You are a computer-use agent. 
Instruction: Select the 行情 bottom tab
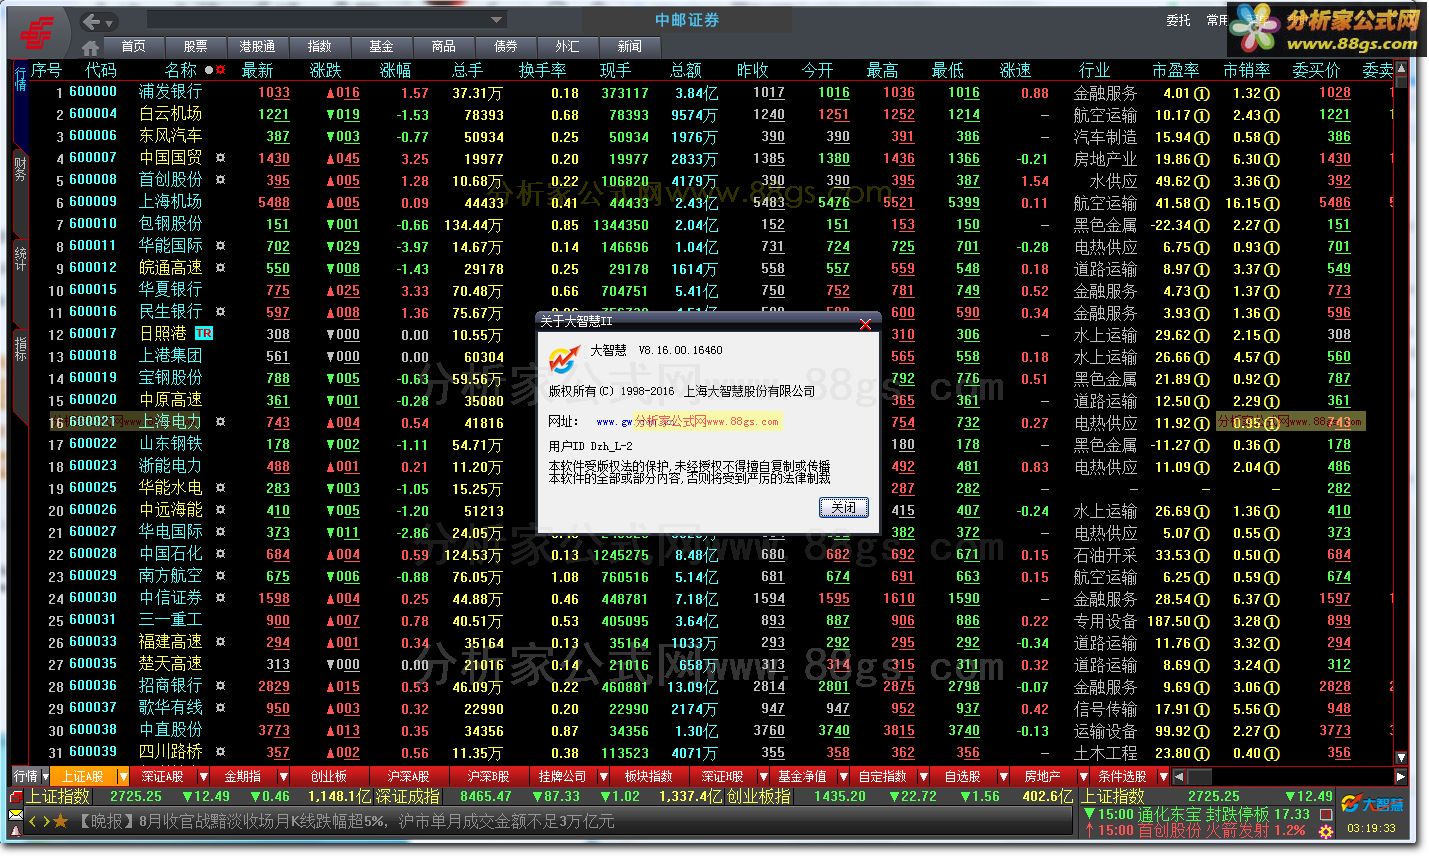tap(25, 777)
